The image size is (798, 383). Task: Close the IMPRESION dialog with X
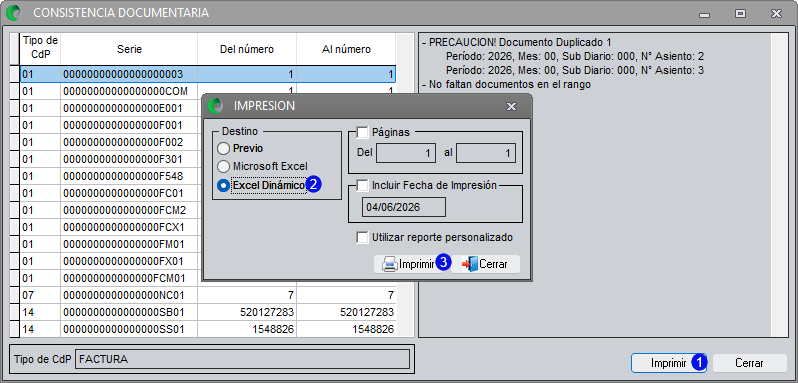point(511,106)
